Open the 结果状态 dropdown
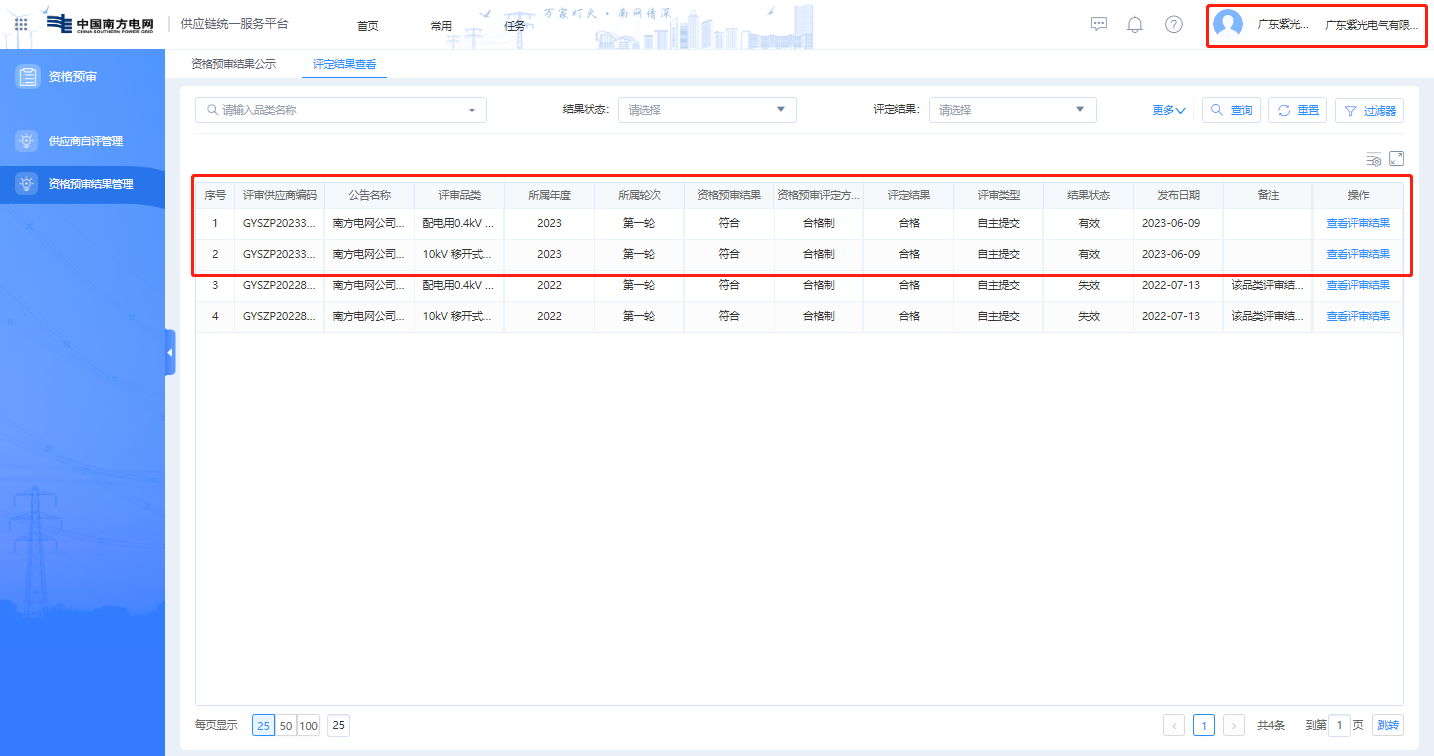1434x756 pixels. point(706,110)
